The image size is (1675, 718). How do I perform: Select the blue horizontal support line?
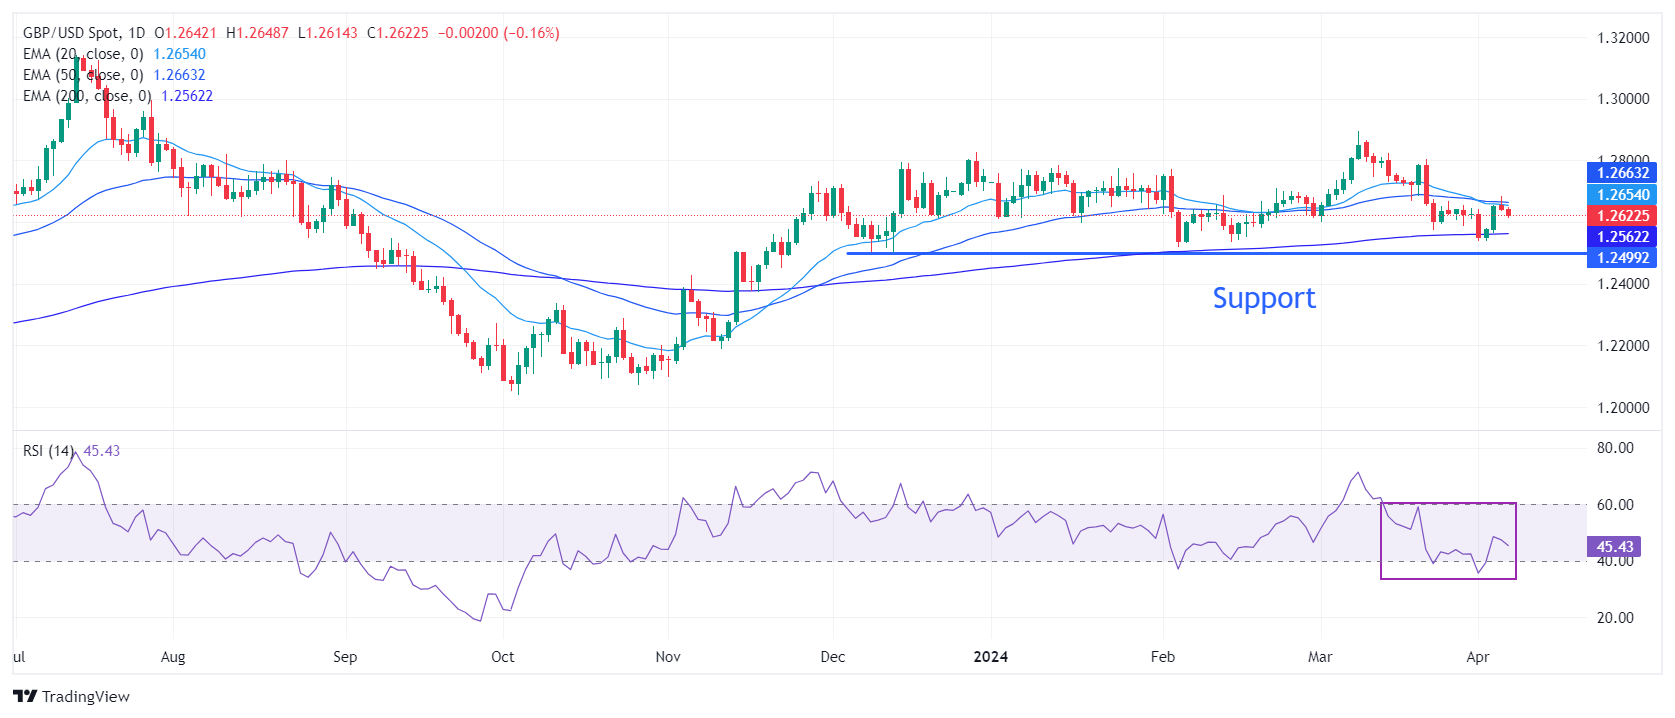(1000, 253)
